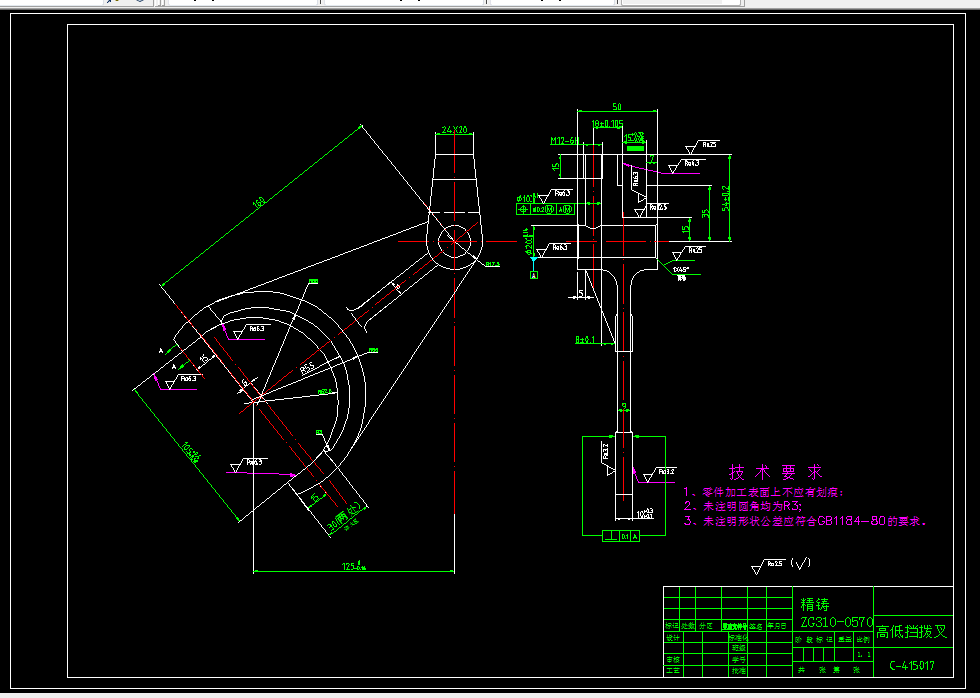Click the 1X45° chamfer callout
980x698 pixels.
(x=681, y=269)
